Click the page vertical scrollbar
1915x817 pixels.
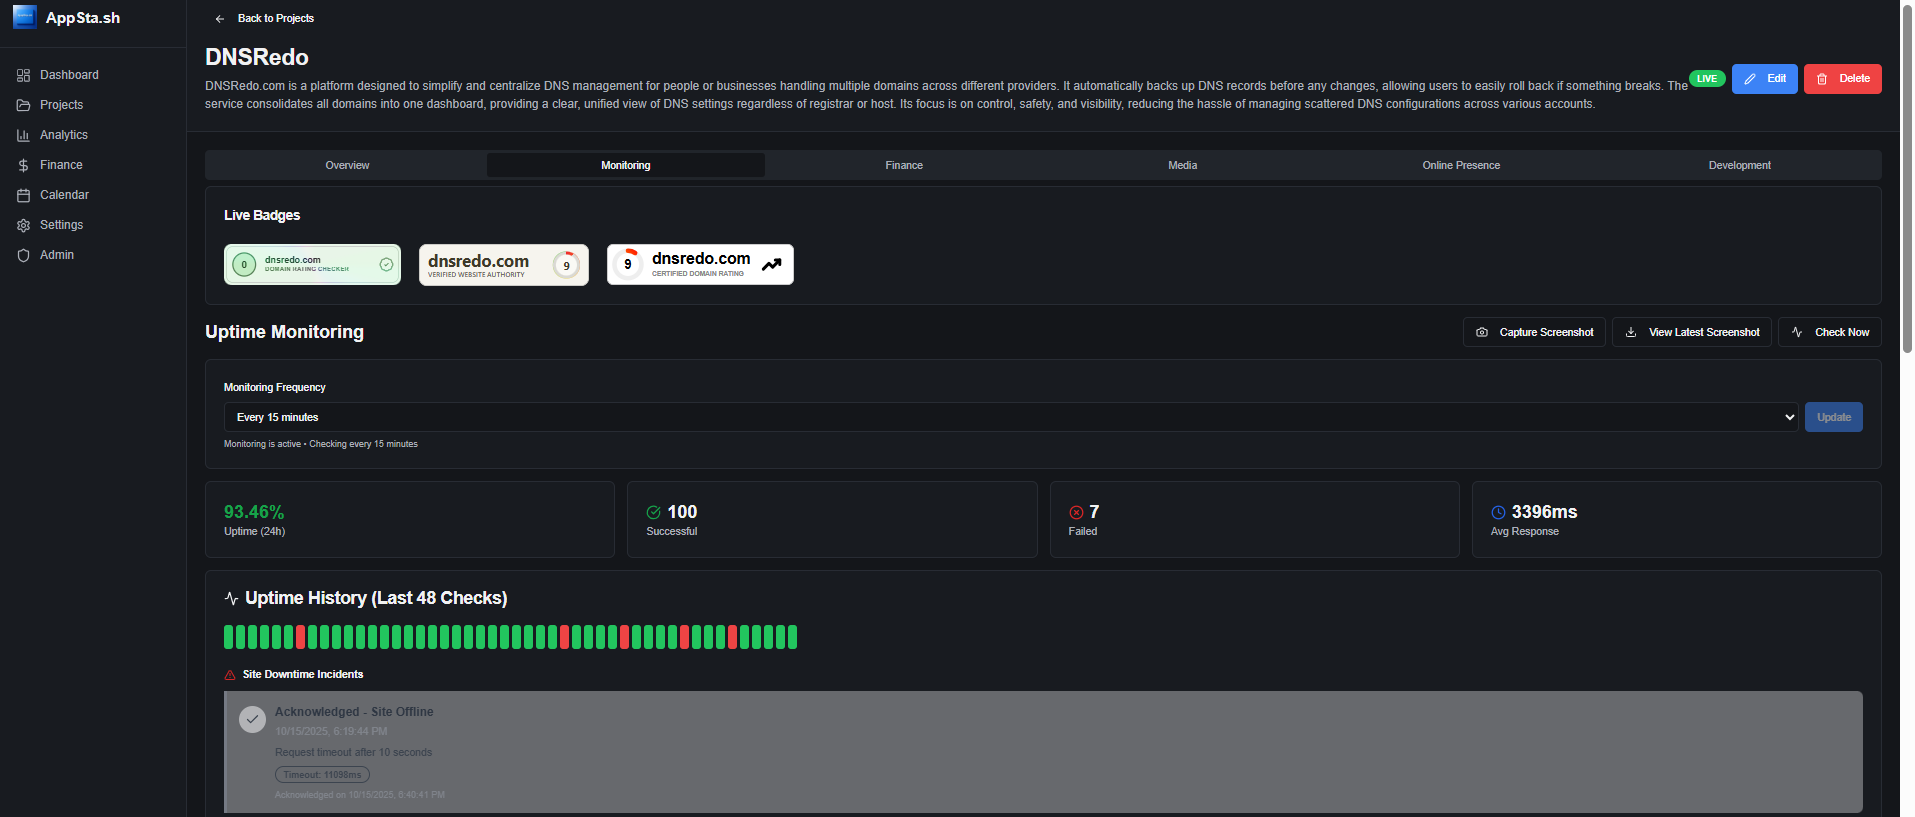pyautogui.click(x=1907, y=178)
